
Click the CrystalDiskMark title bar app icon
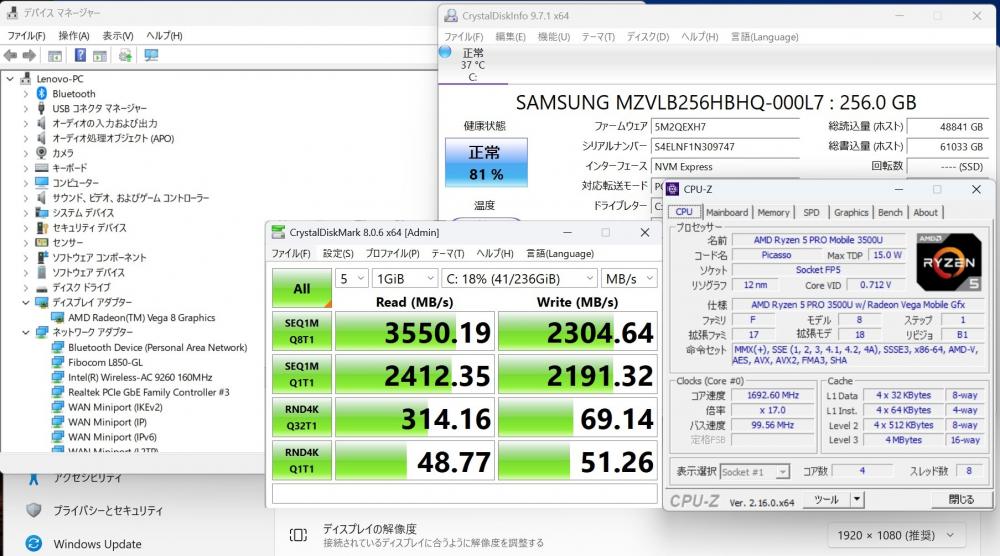[x=278, y=232]
